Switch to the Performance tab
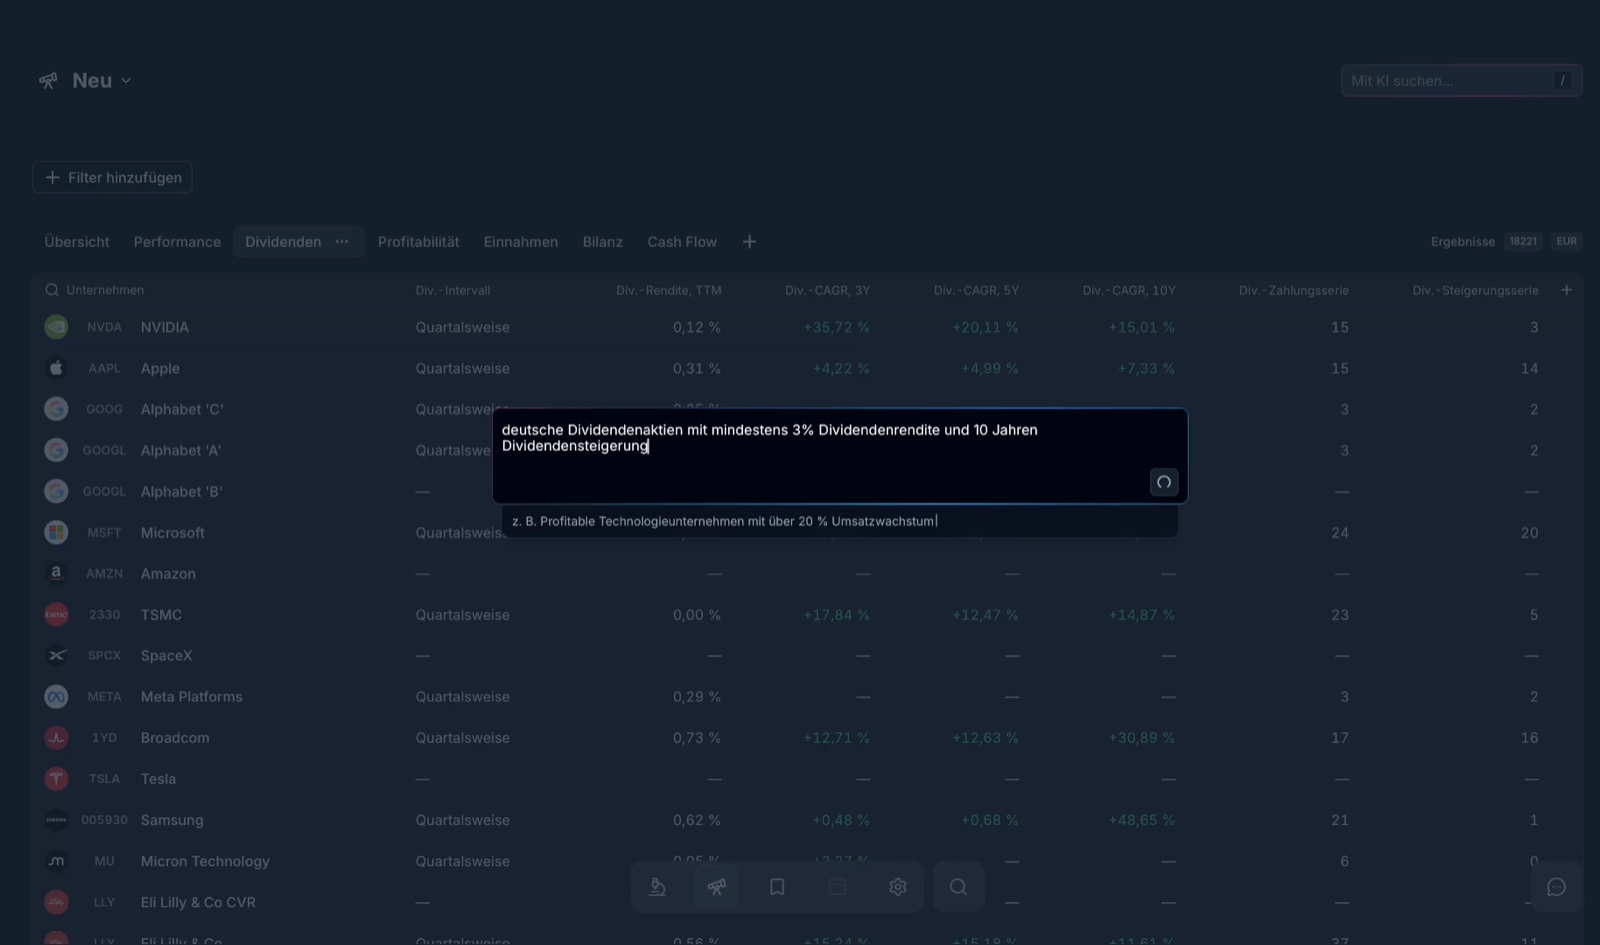Screen dimensions: 1600x945 click(177, 242)
